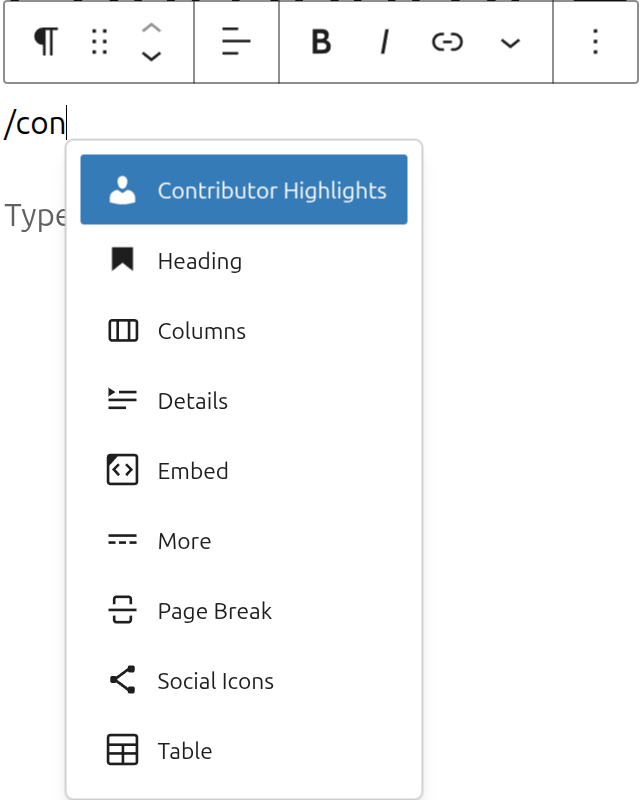Viewport: 640px width, 800px height.
Task: Place cursor in the /con text field
Action: 35,122
